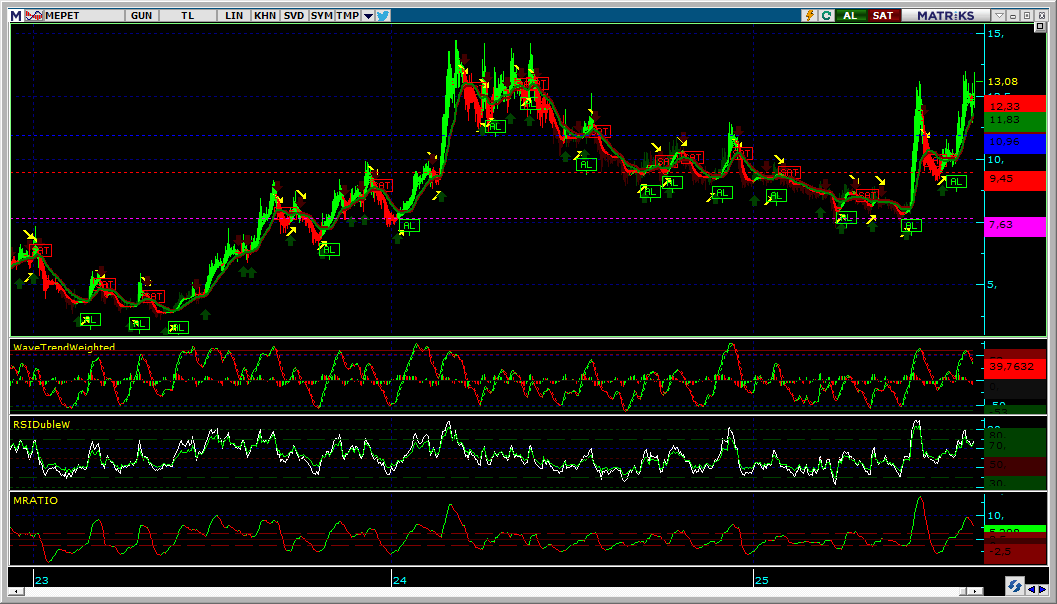Click the 7,63 magenta price level tag

1015,226
